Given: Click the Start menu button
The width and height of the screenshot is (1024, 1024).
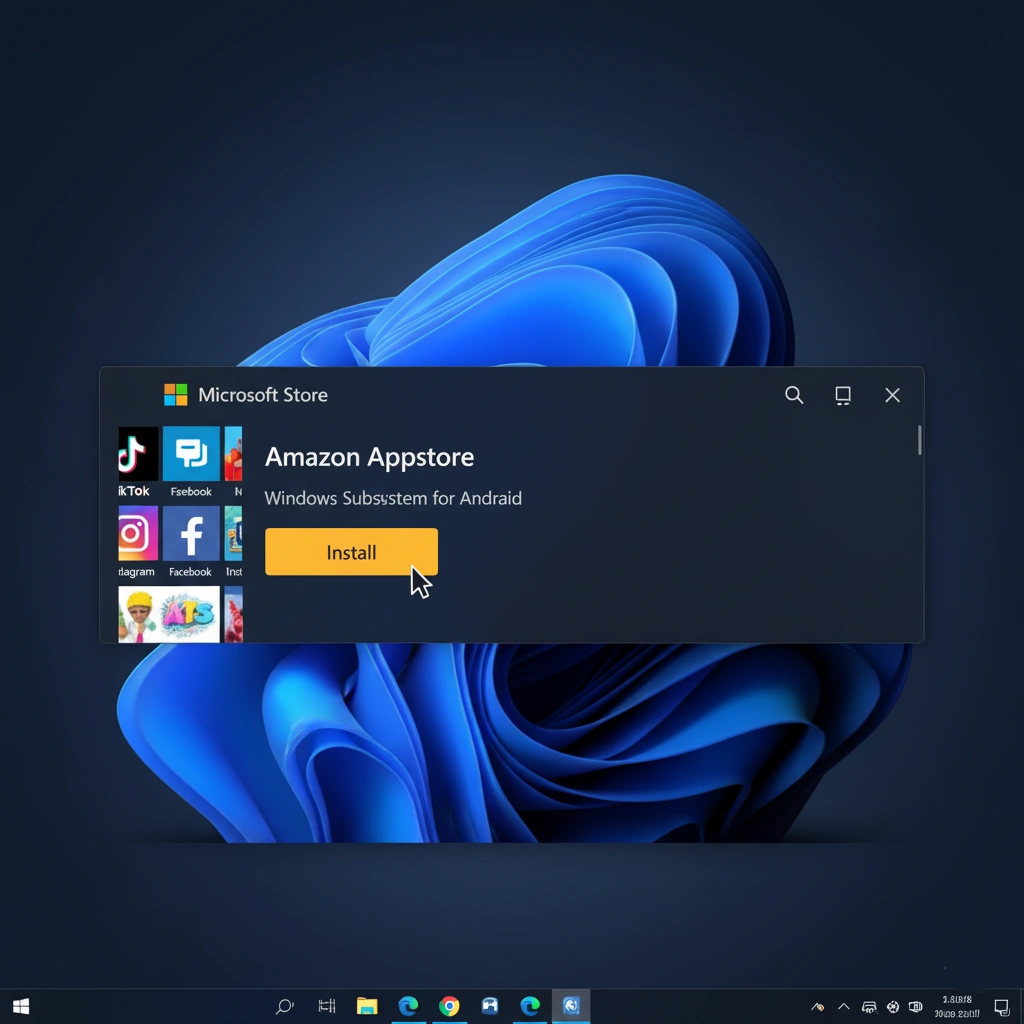Looking at the screenshot, I should click(20, 1006).
